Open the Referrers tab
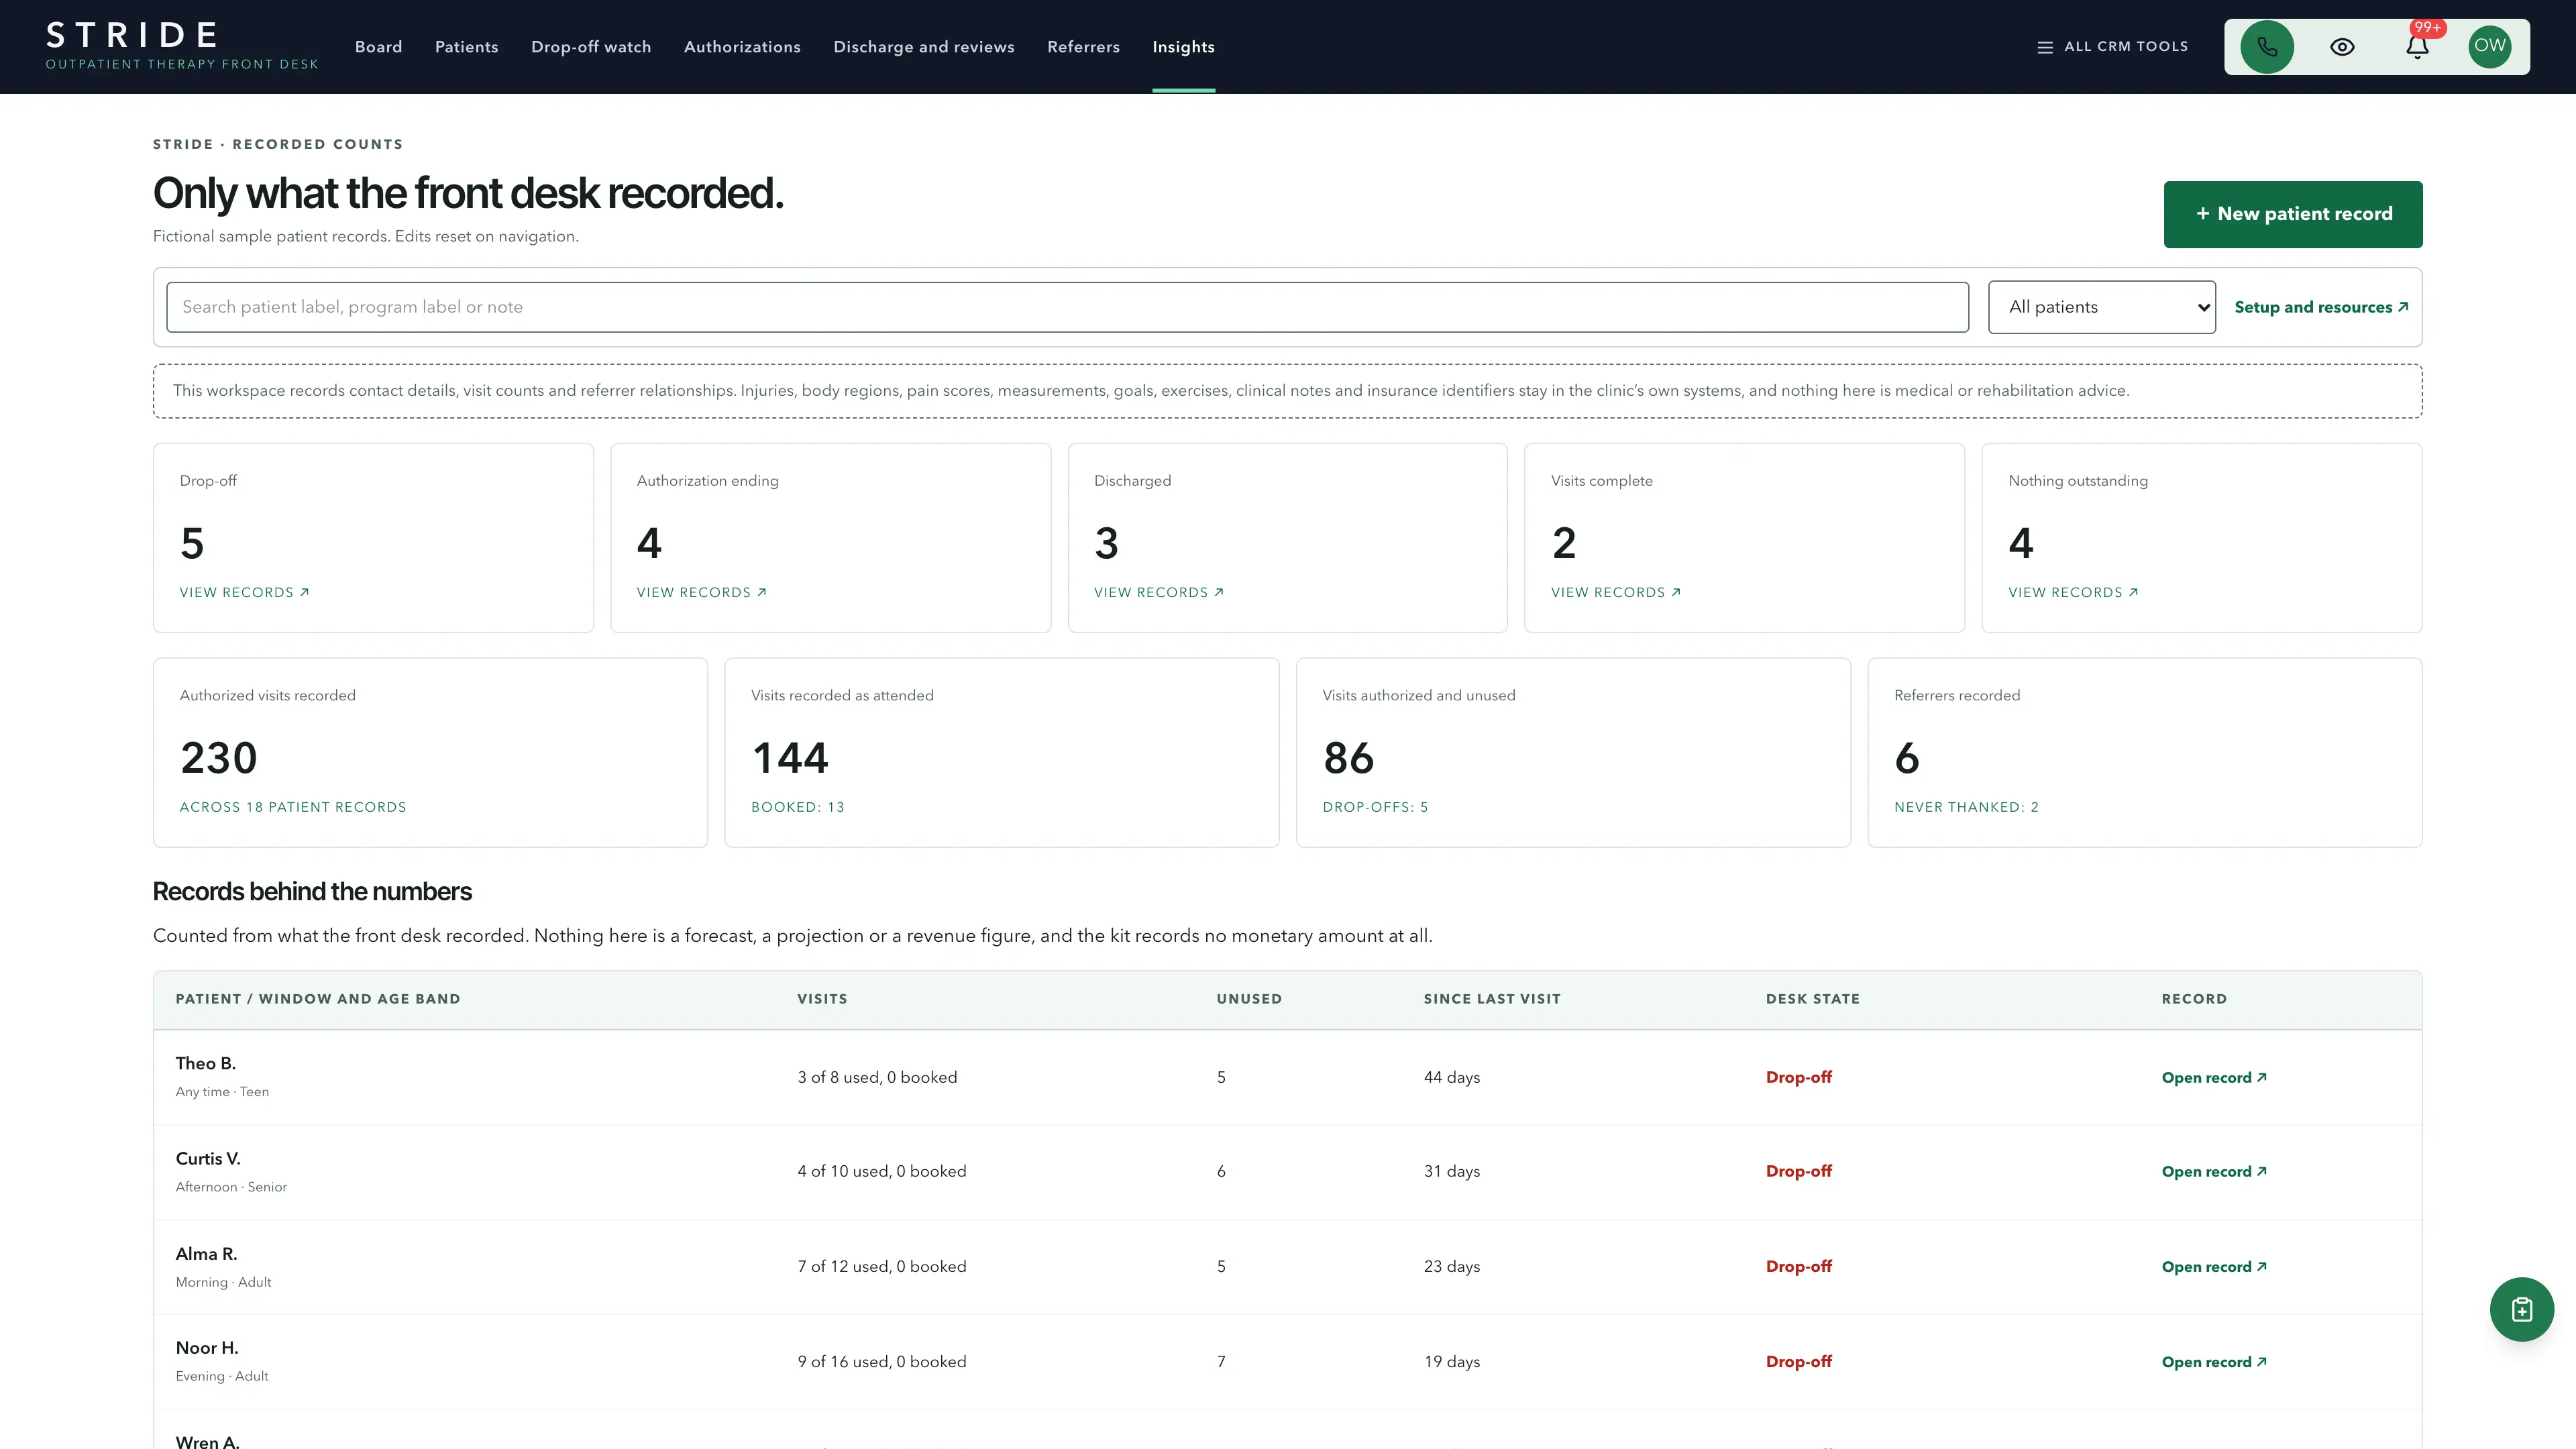 [x=1083, y=47]
